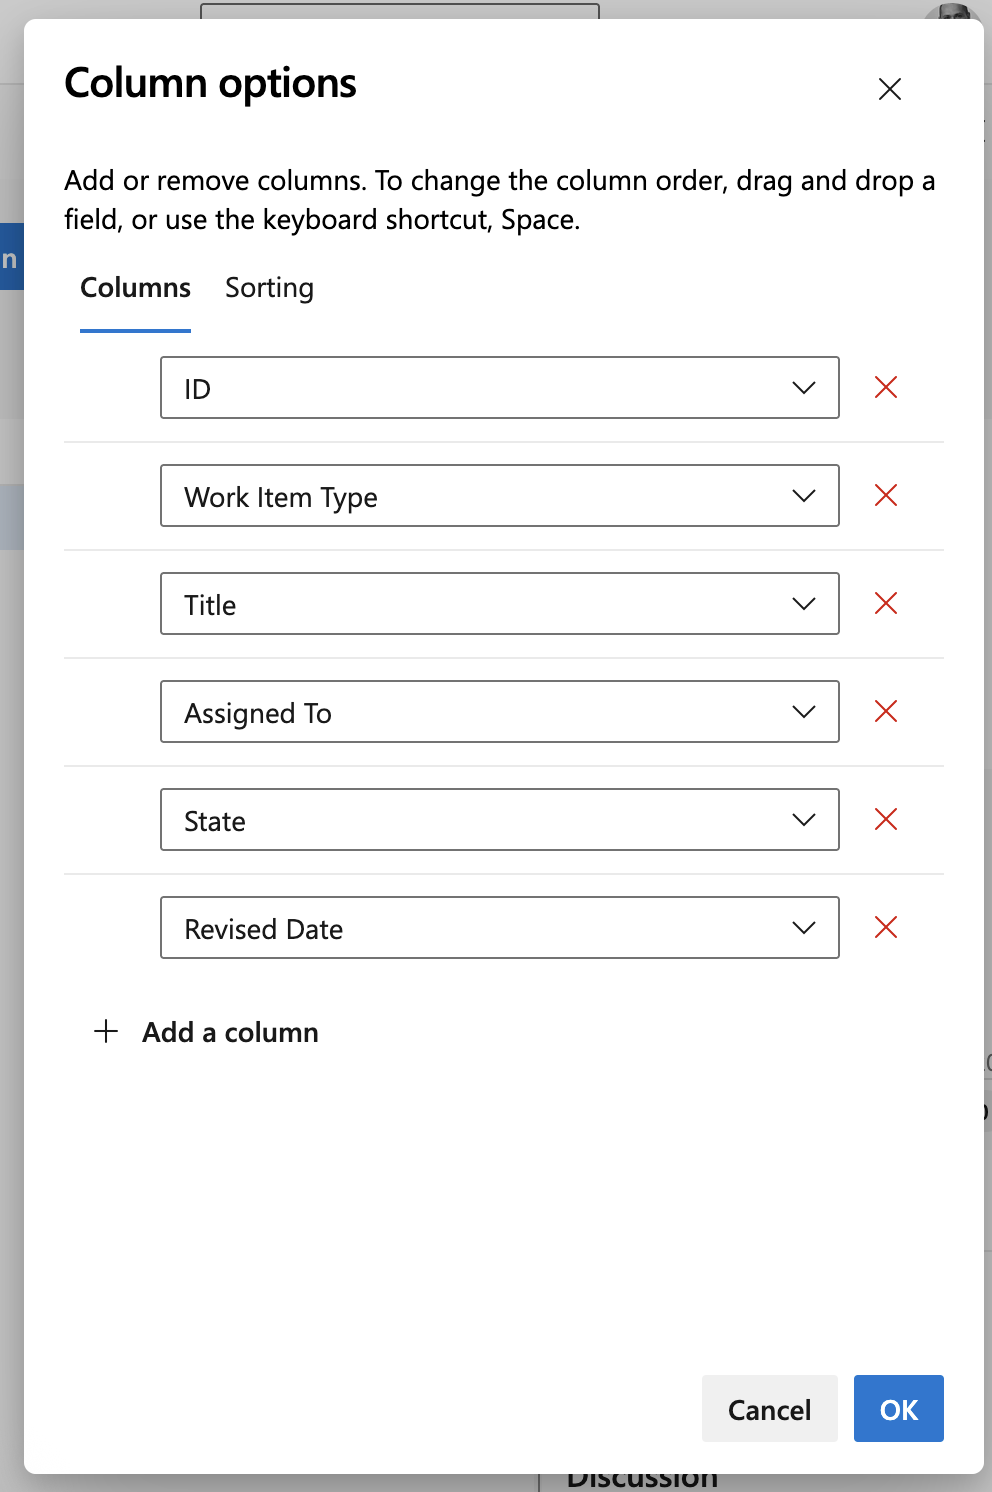Open the Assigned To field dropdown
Screen dimensions: 992x1492
pyautogui.click(x=802, y=711)
